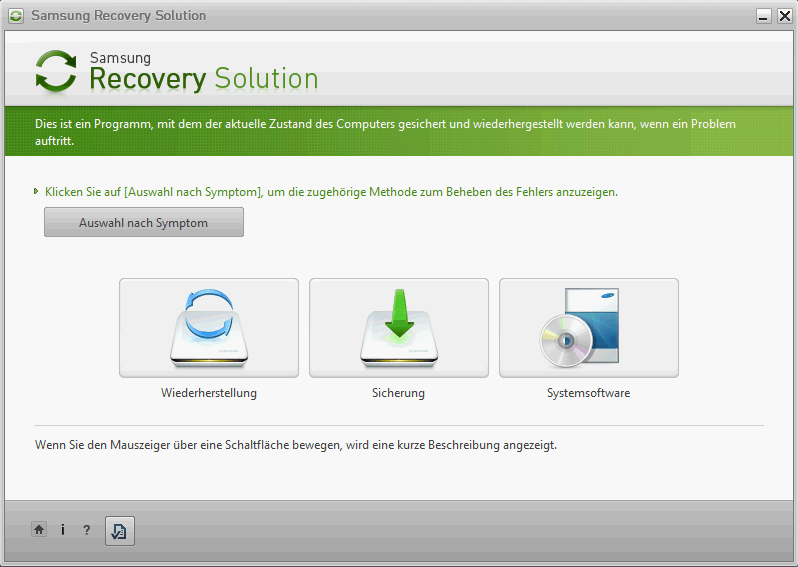
Task: Close the Samsung Recovery Solution window
Action: [784, 16]
